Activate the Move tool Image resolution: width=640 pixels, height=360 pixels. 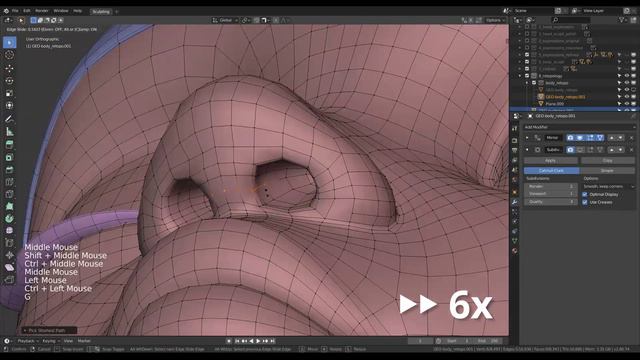pos(9,68)
